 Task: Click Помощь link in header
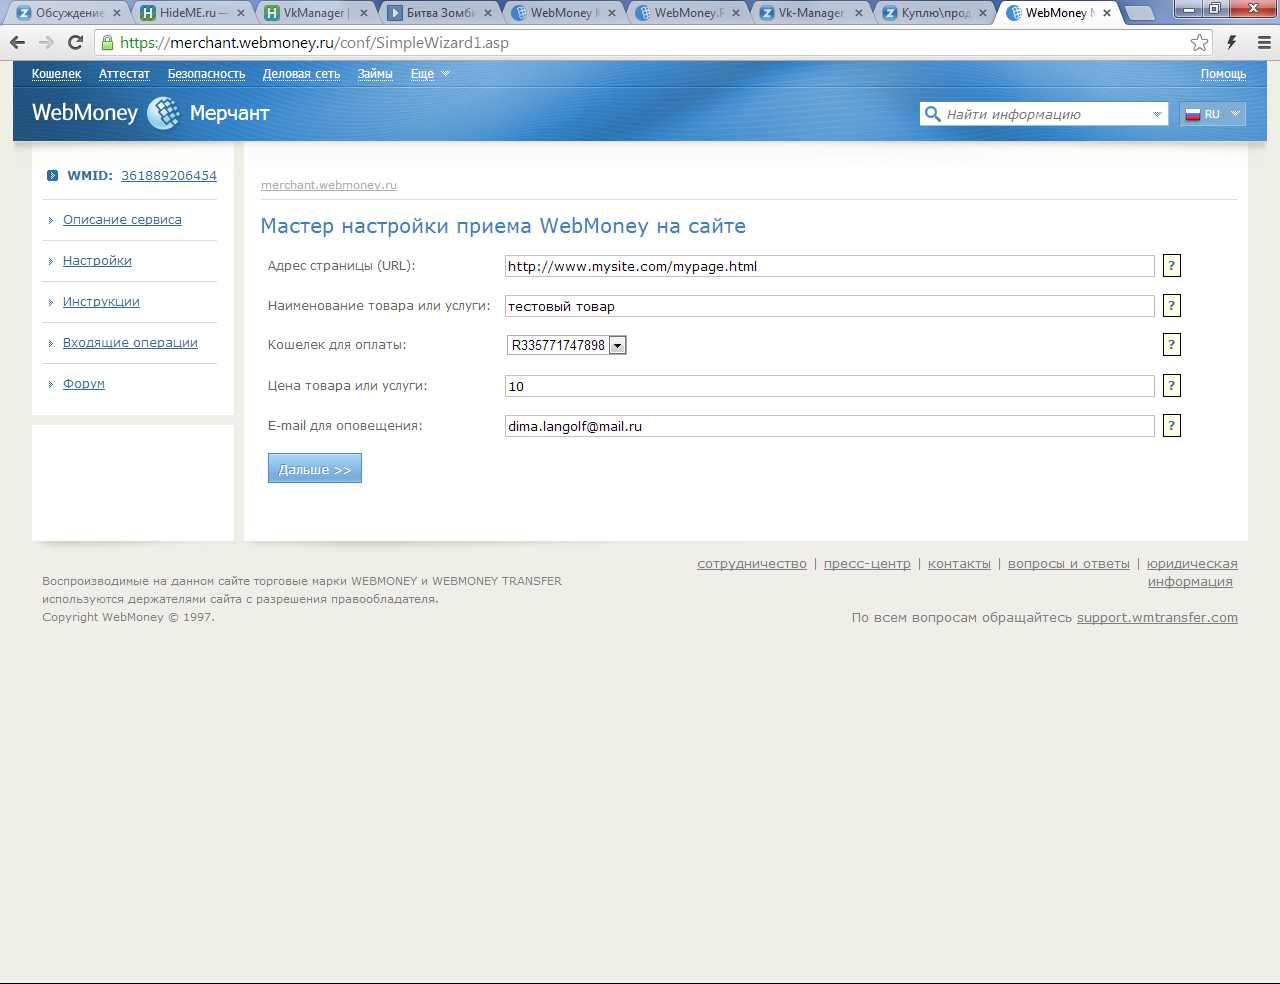(1223, 74)
